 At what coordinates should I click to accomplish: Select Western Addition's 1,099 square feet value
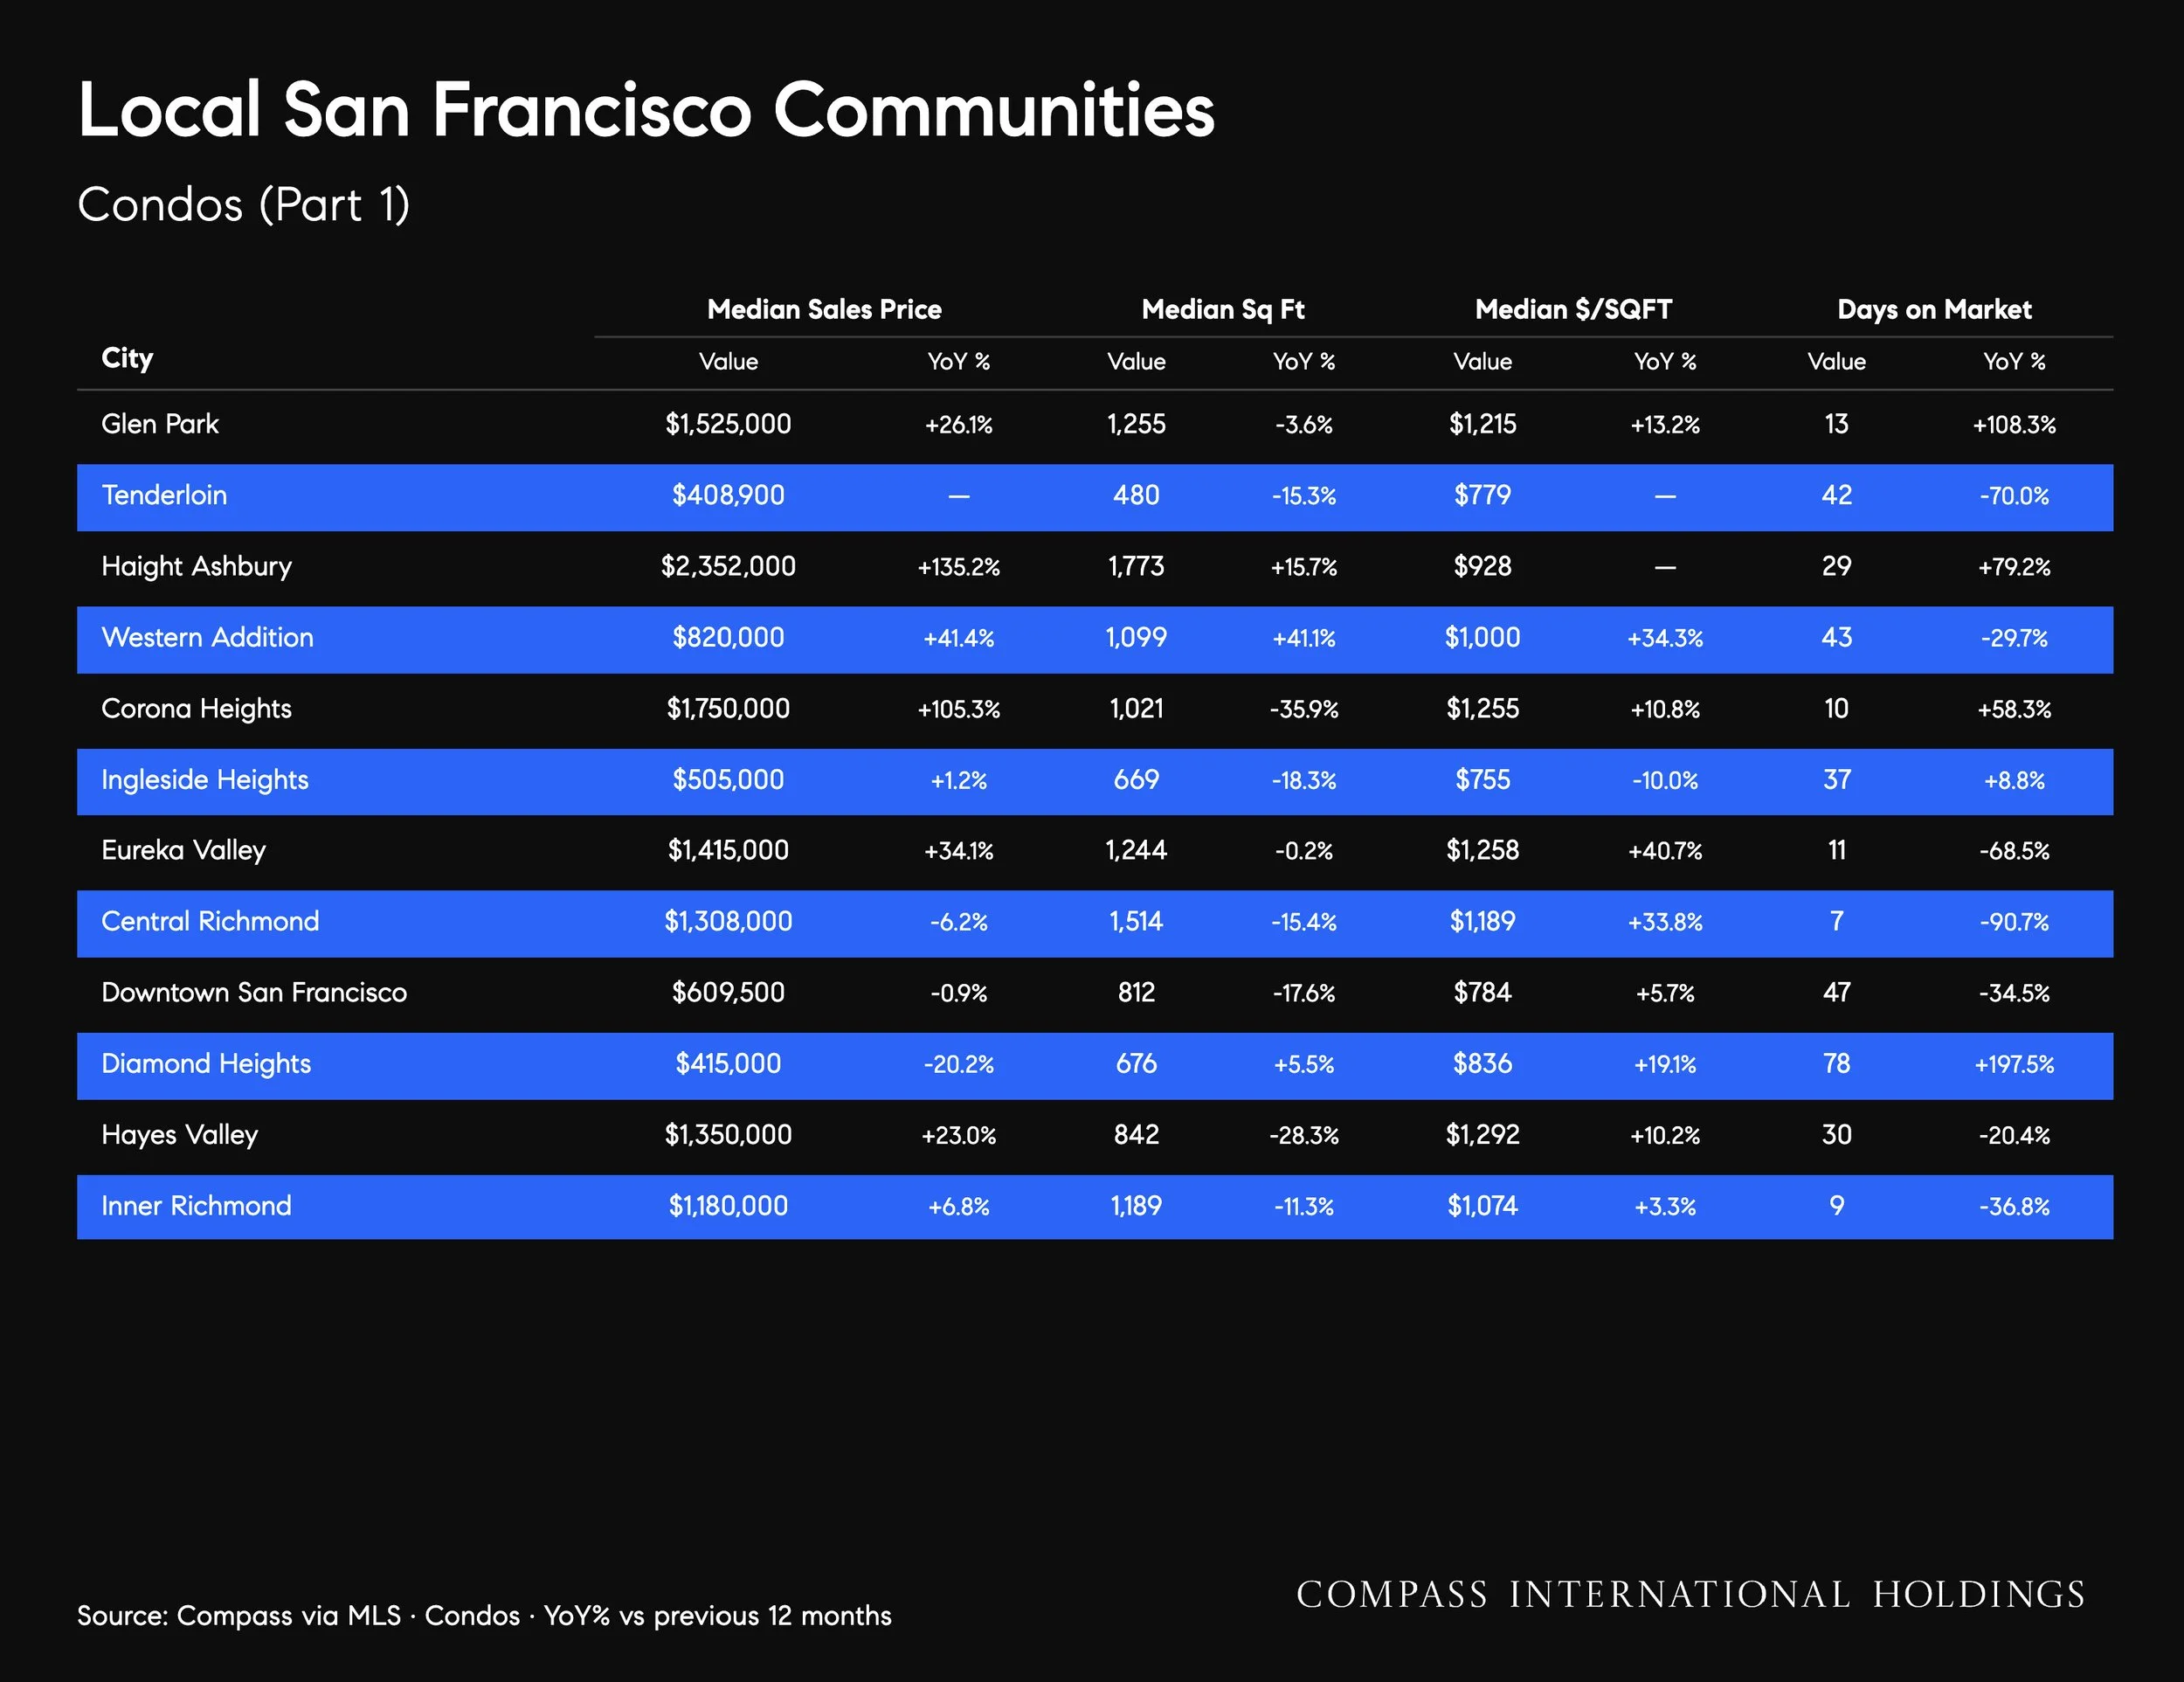tap(1136, 637)
